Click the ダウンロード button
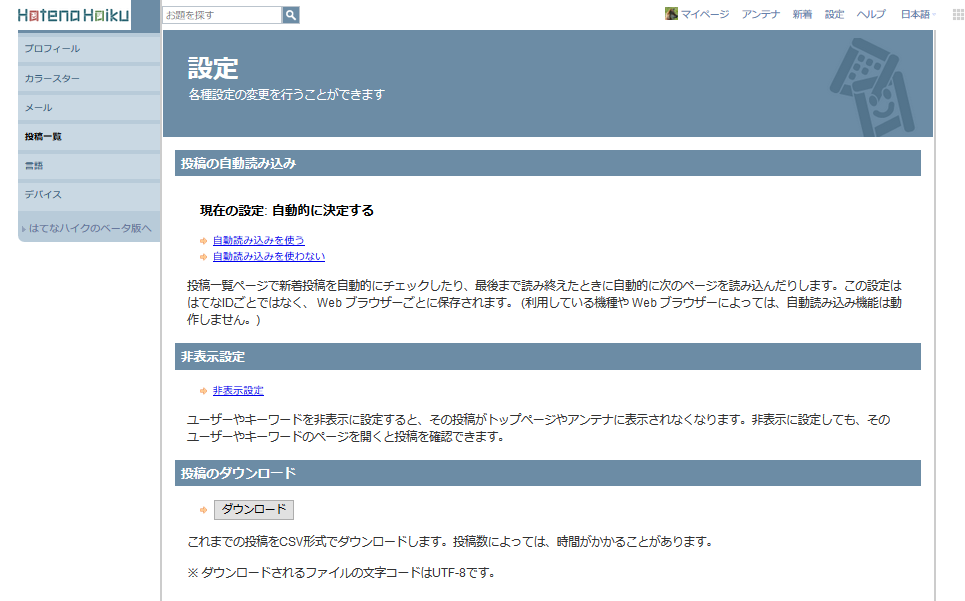 point(254,509)
